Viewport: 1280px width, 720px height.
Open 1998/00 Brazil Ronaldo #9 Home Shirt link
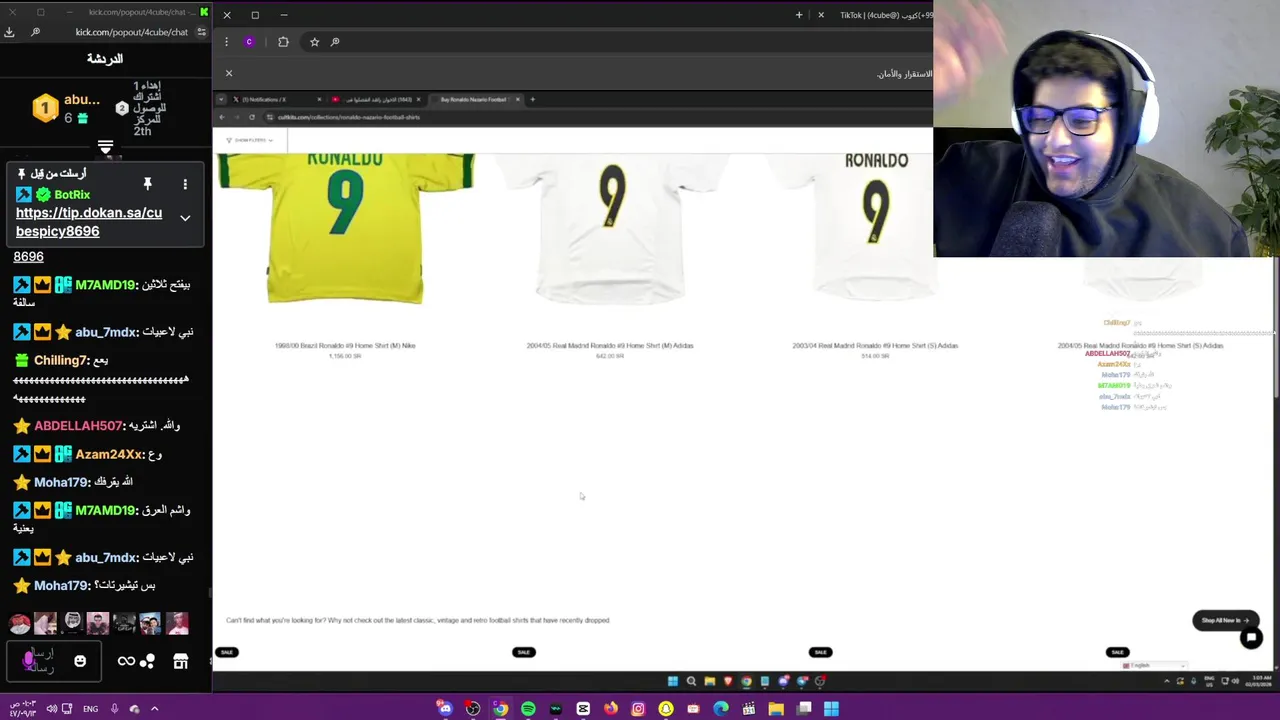pyautogui.click(x=345, y=345)
